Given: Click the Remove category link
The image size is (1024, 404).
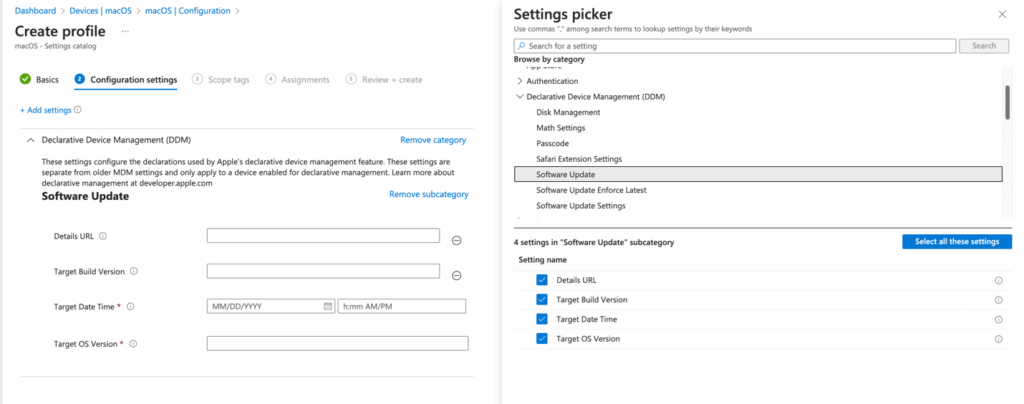Looking at the screenshot, I should coord(433,140).
